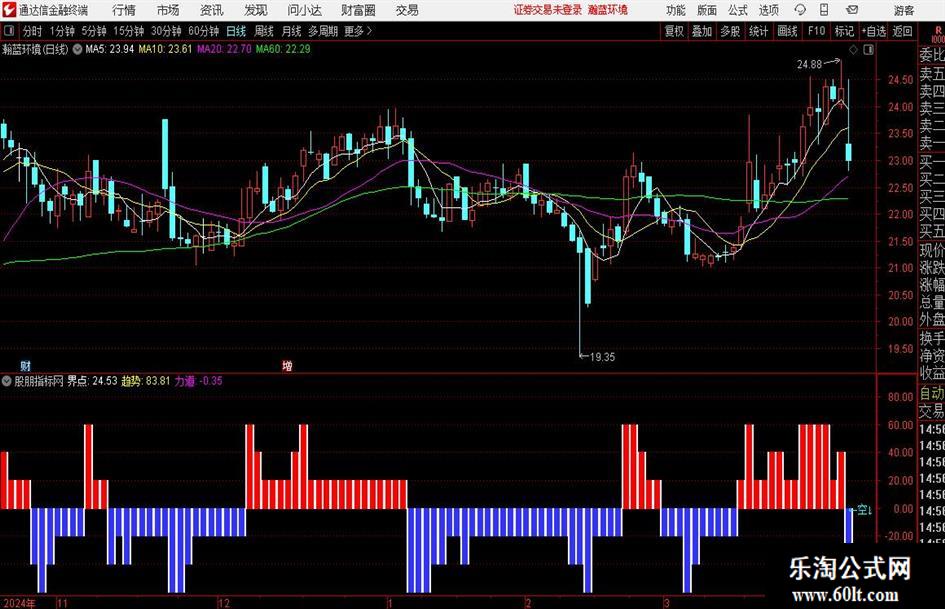Switch to the 5分钟 period tab
Viewport: 945px width, 609px height.
tap(93, 31)
